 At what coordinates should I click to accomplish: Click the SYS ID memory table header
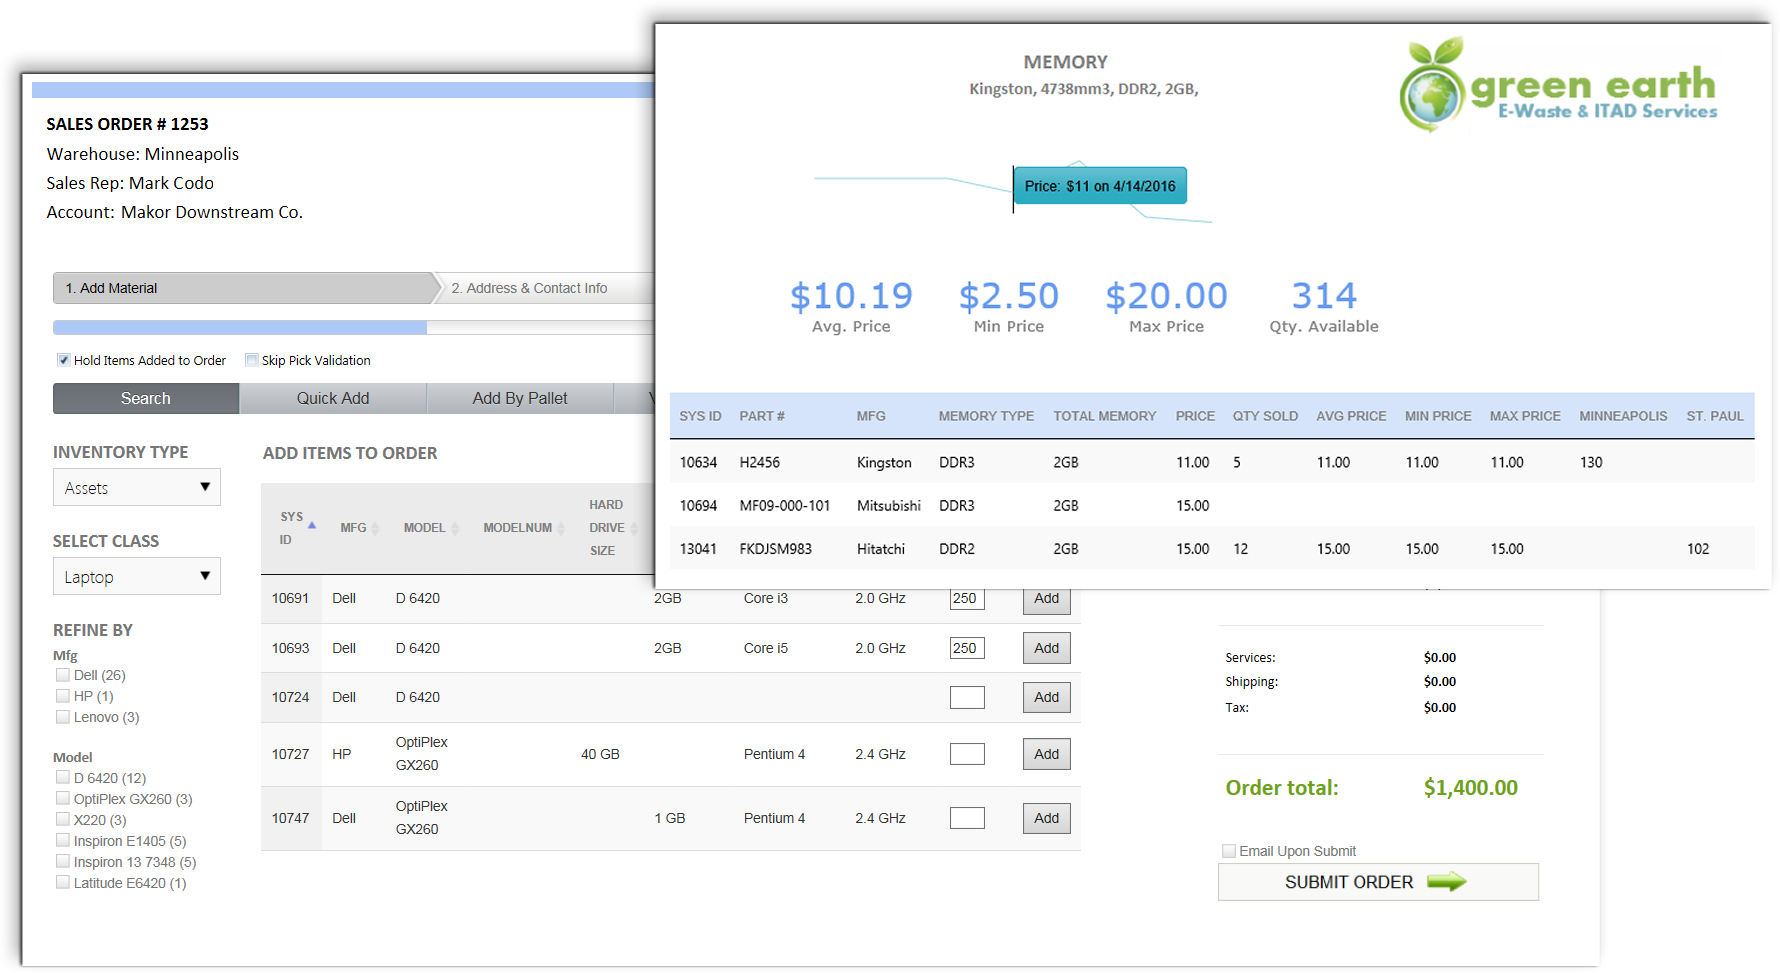pos(700,416)
